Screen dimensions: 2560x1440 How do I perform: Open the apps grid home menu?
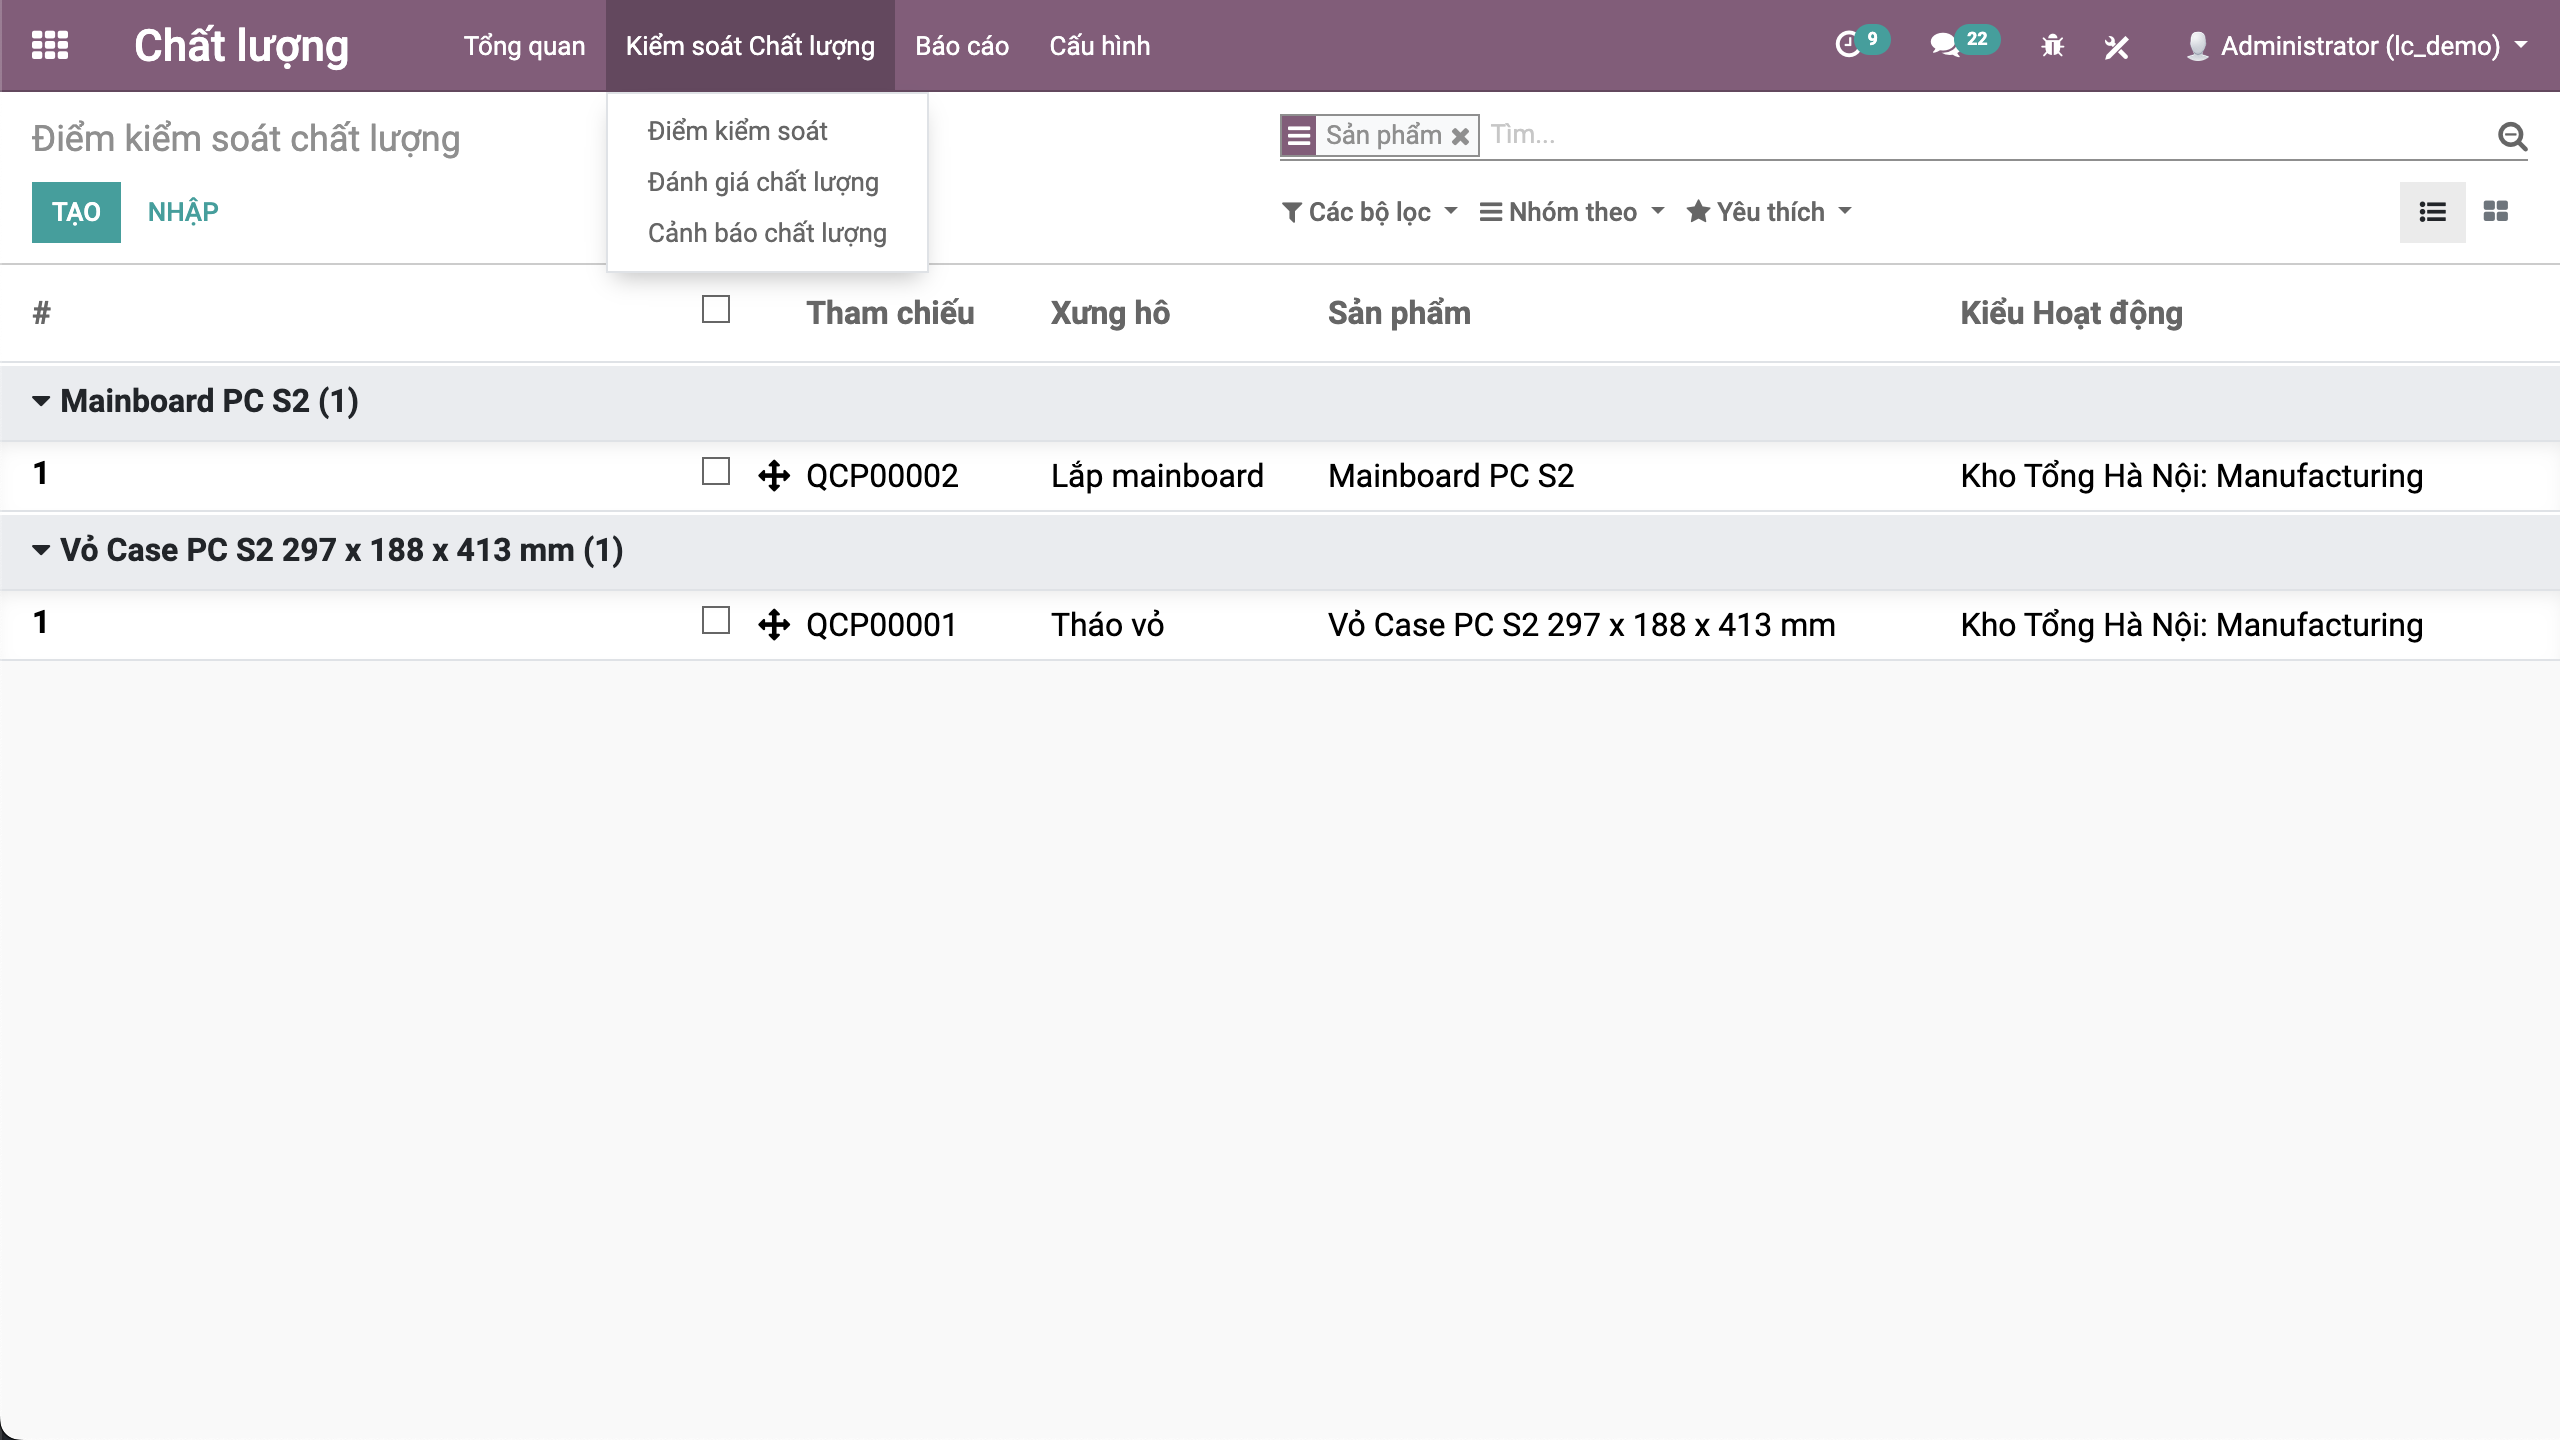tap(50, 46)
